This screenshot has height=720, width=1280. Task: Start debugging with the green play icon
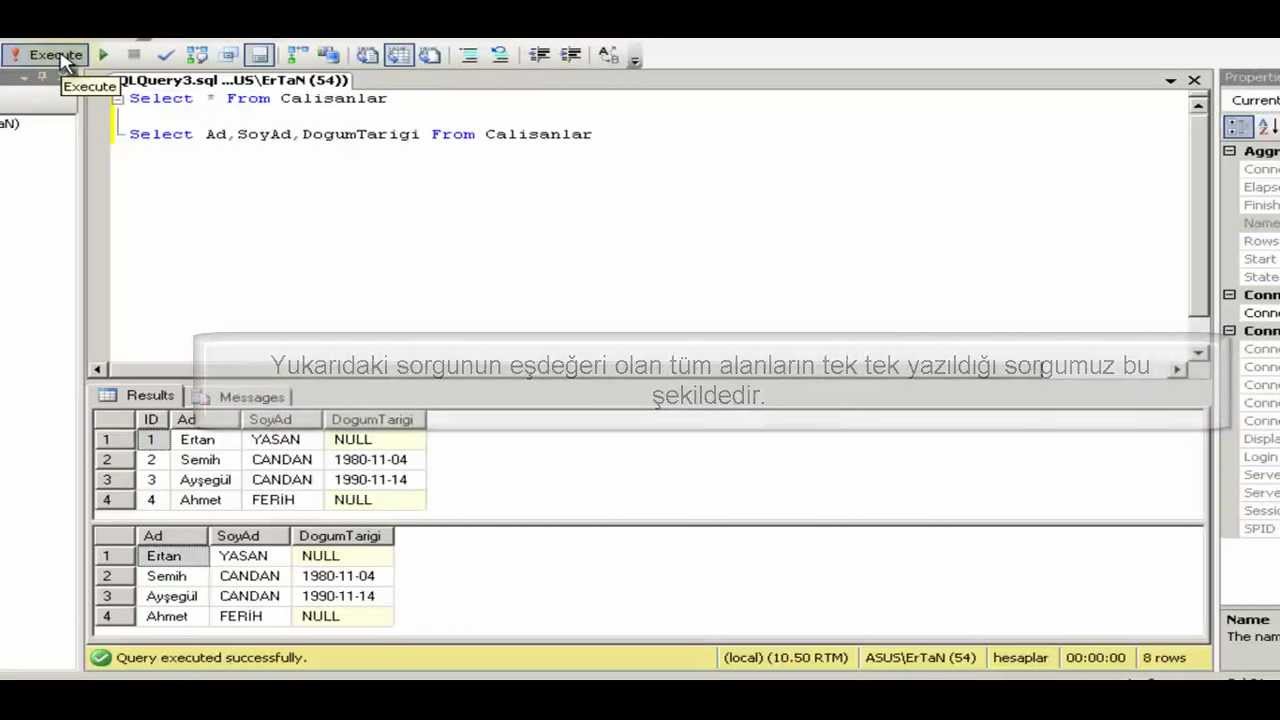coord(103,55)
